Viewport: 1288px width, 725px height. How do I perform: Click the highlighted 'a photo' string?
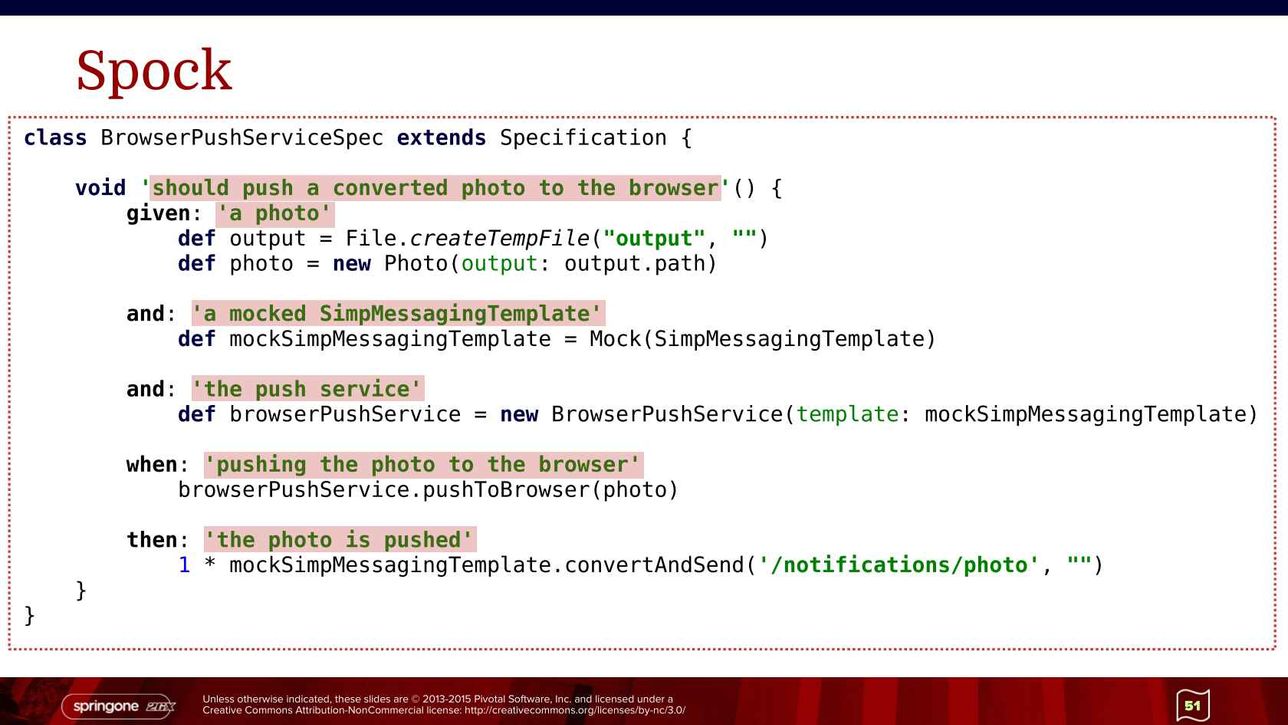click(275, 213)
